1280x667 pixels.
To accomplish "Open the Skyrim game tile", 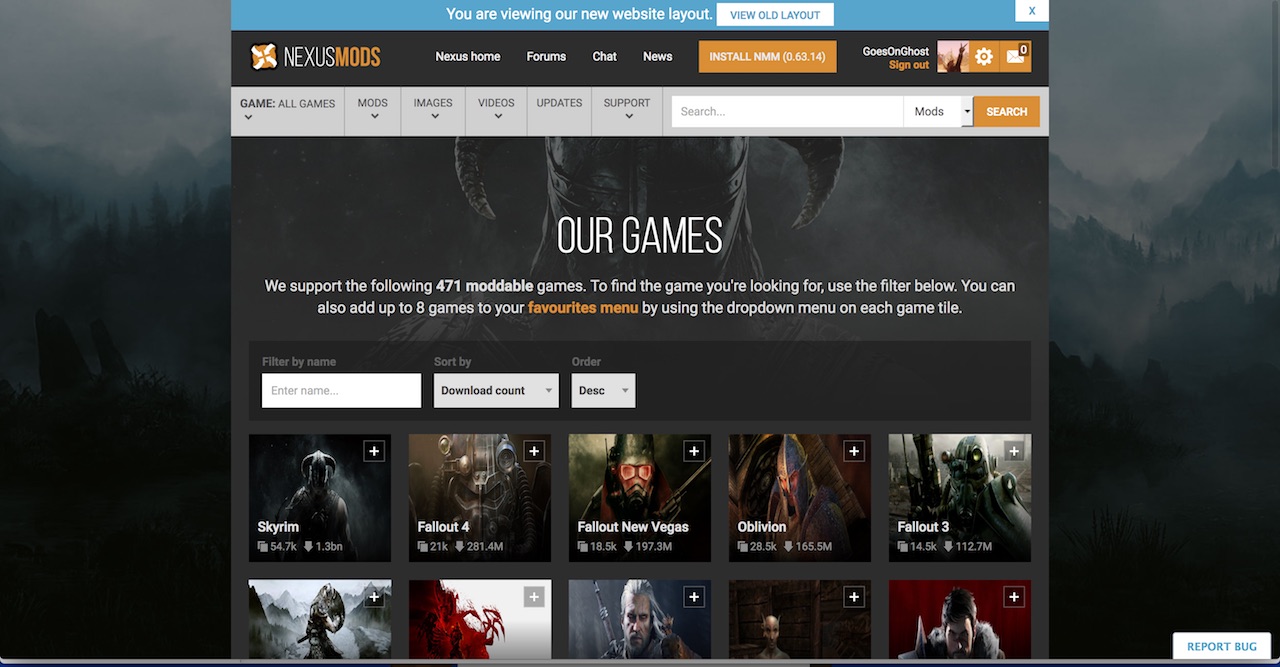I will 320,498.
